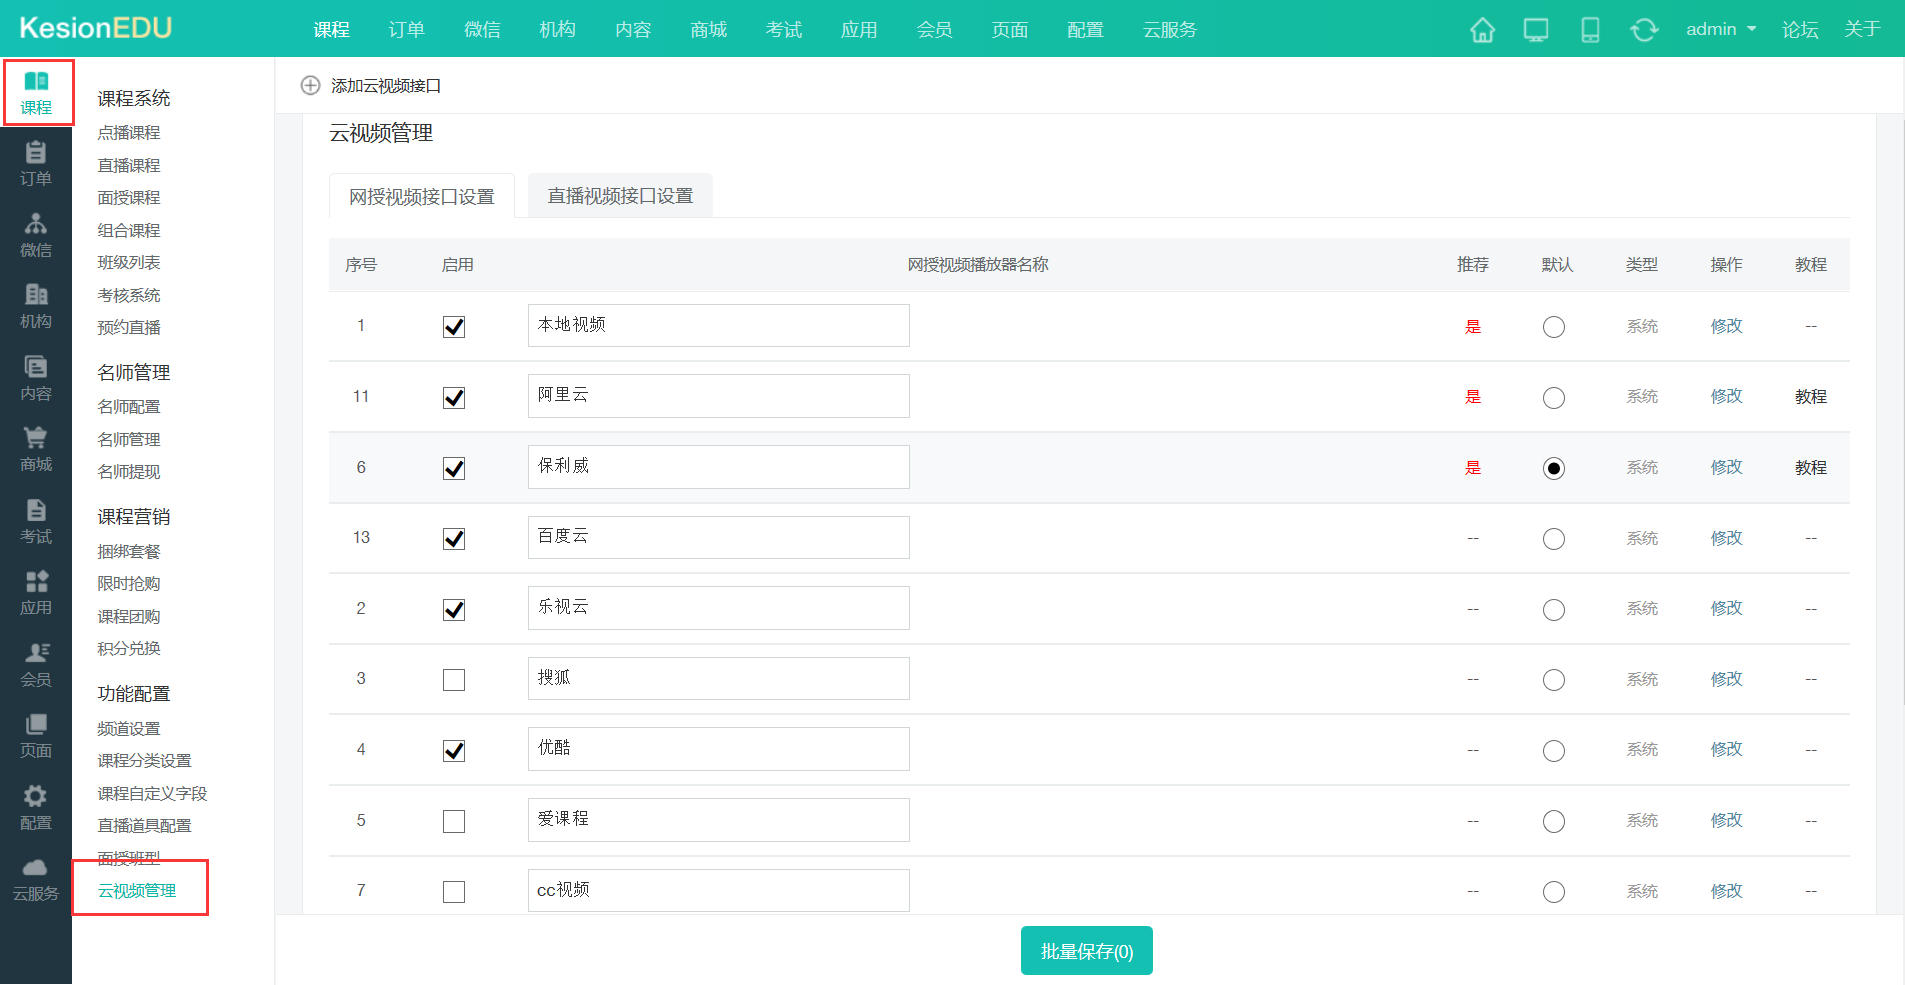Open 配置 gear icon in sidebar
1905x985 pixels.
[x=36, y=807]
